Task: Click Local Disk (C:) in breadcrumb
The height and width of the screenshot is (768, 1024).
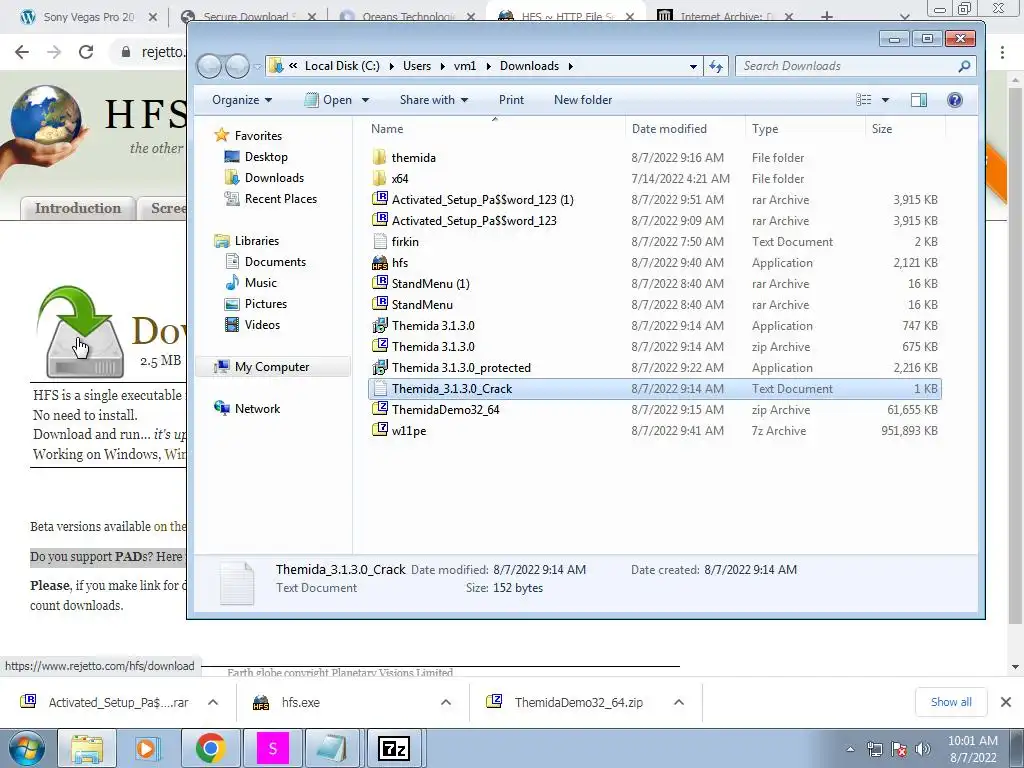Action: pos(342,66)
